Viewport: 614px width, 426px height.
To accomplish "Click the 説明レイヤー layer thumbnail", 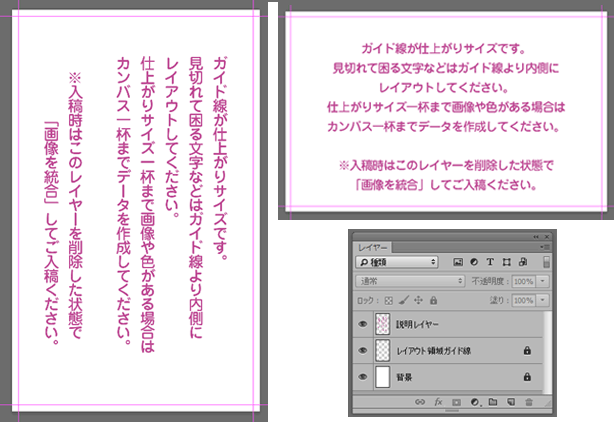I will point(381,324).
